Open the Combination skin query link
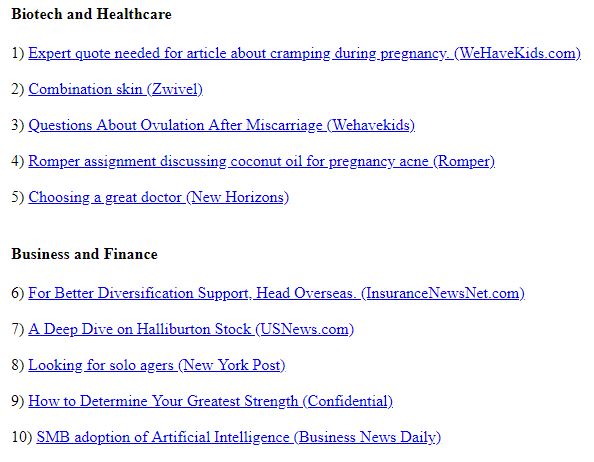Image resolution: width=594 pixels, height=462 pixels. tap(115, 89)
